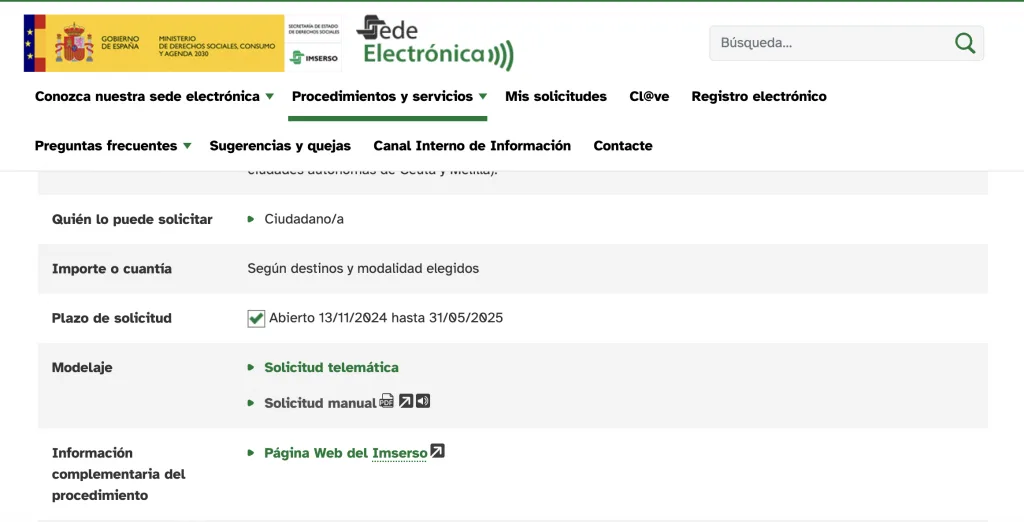Click the Gobierno de España banner logo

(x=154, y=43)
